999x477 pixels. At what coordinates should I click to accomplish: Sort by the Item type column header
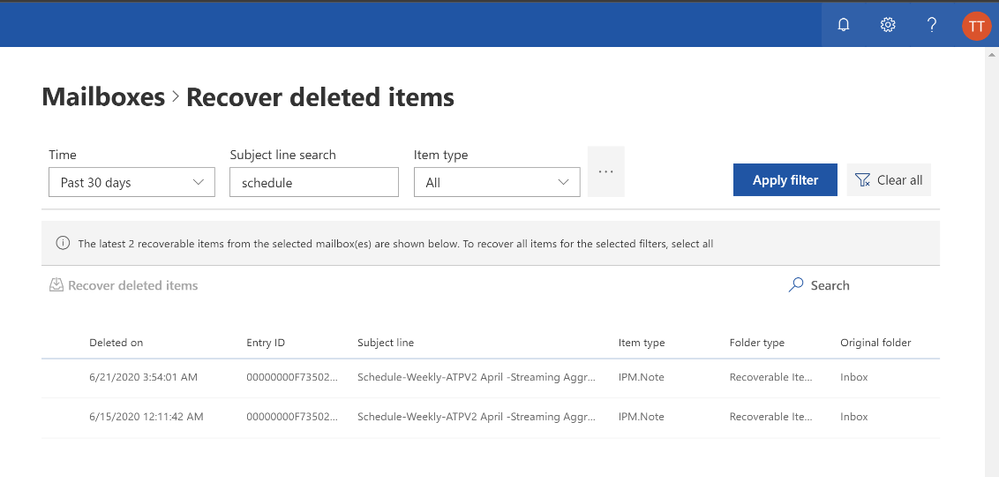642,343
